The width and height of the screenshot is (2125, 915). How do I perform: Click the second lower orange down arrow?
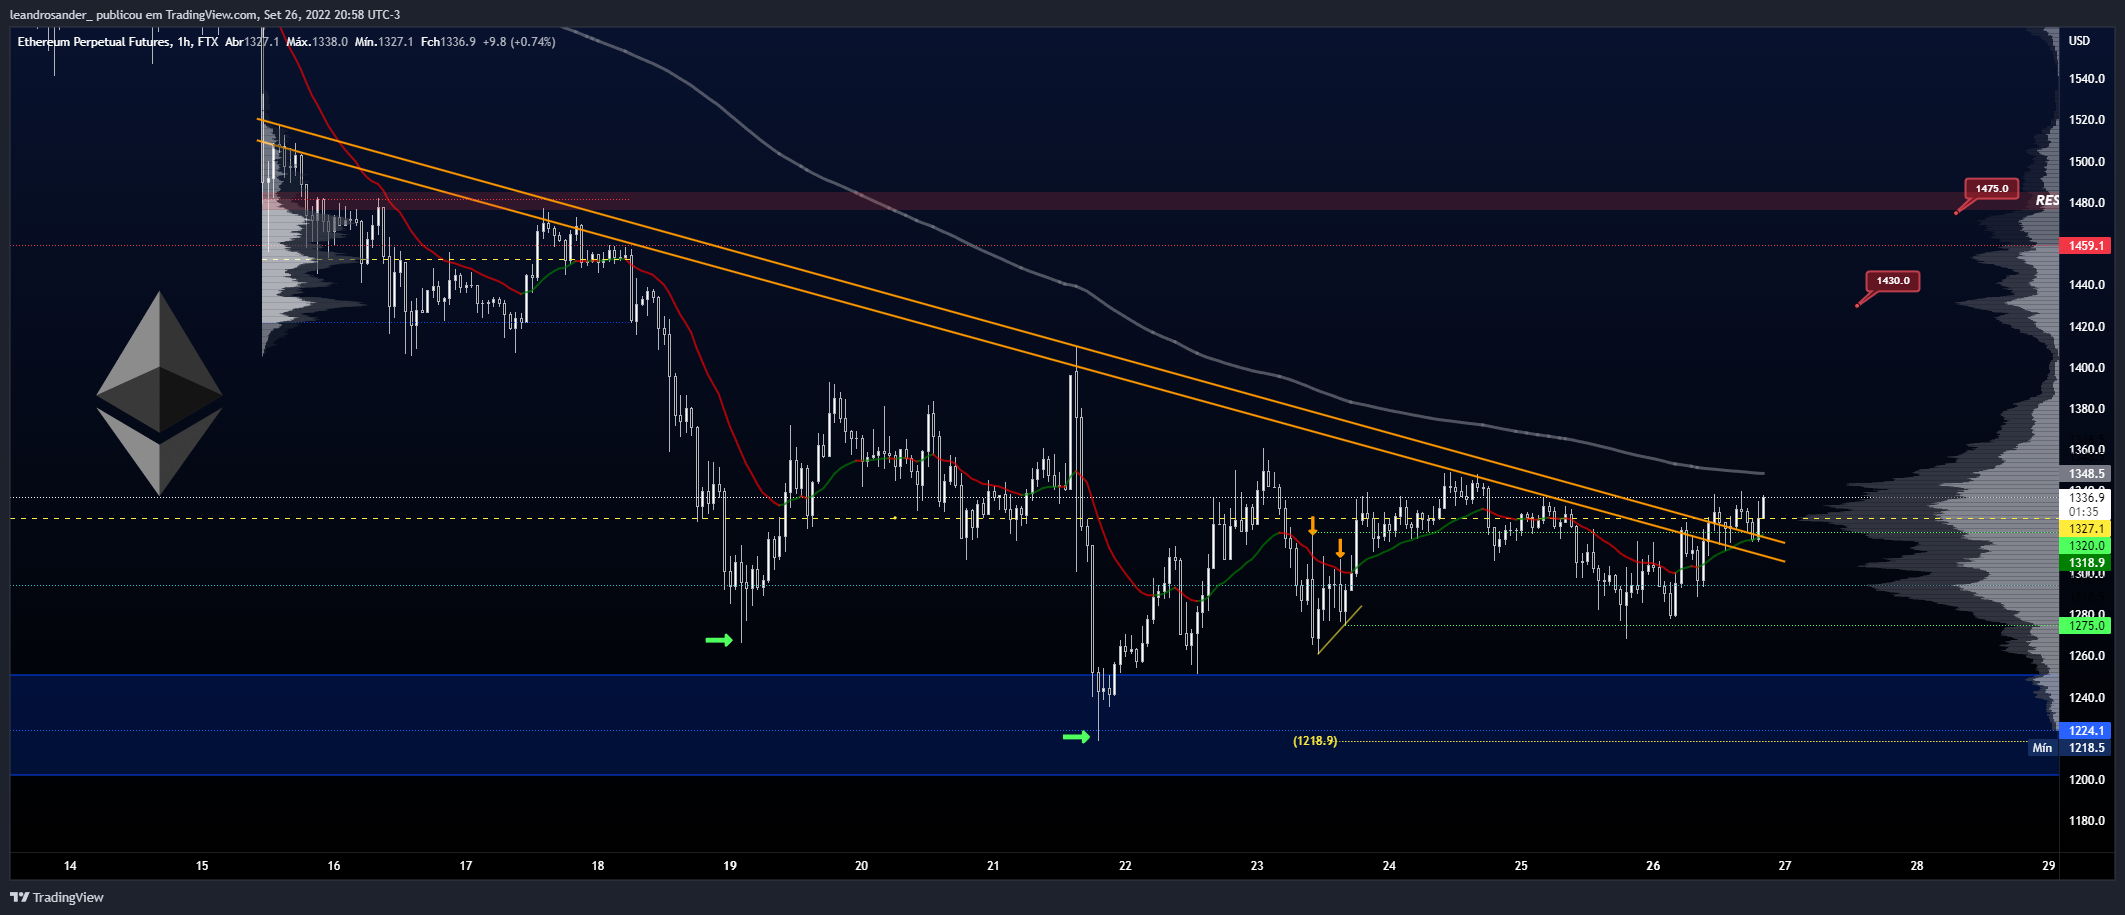pos(1340,548)
